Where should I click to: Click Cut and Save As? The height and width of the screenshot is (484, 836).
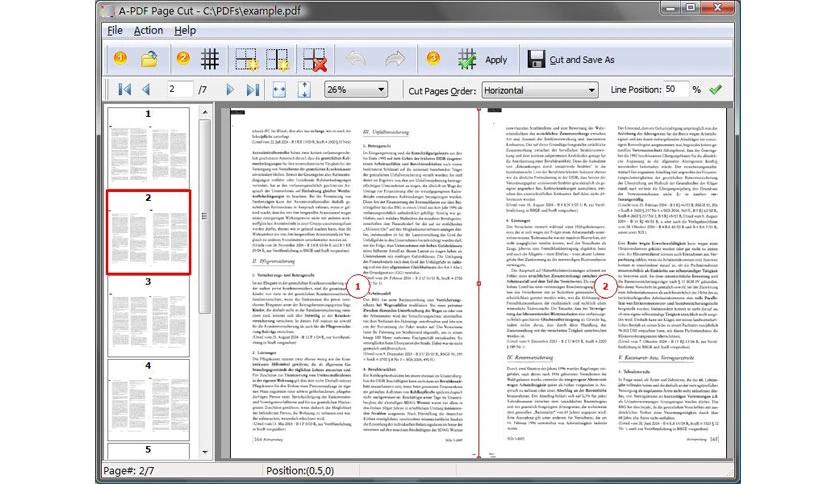tap(571, 60)
